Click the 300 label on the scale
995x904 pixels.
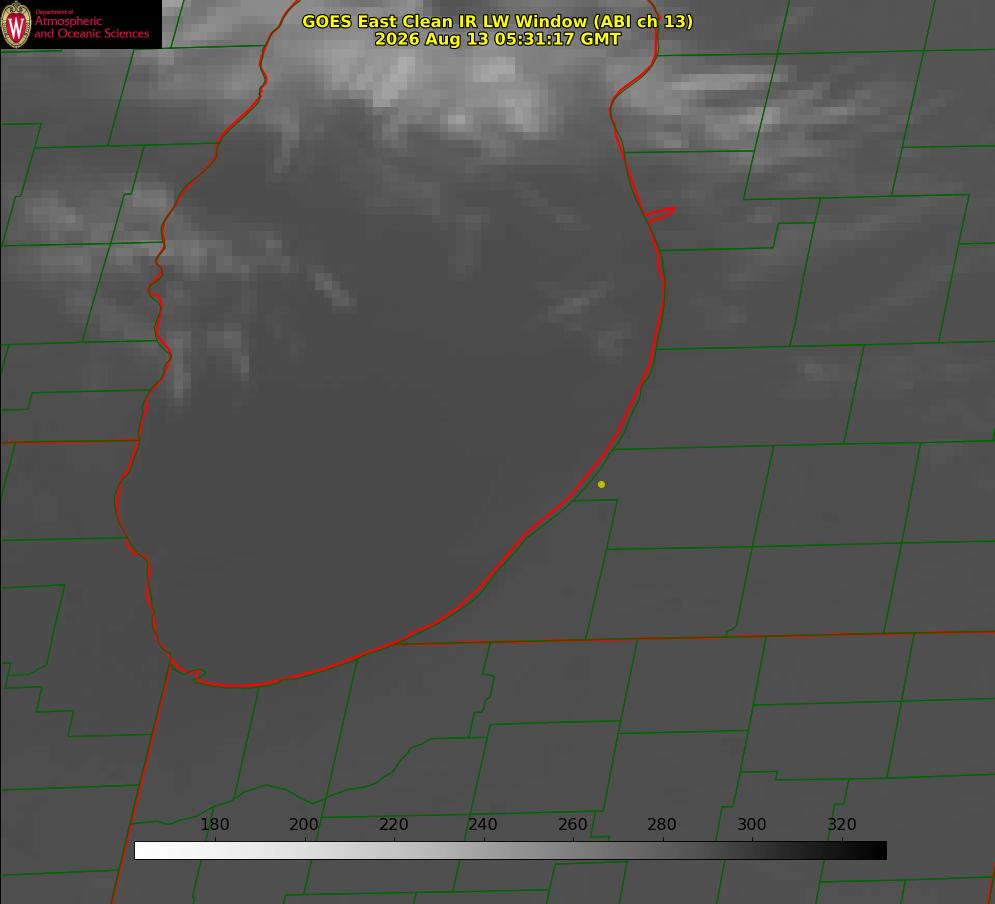(751, 824)
